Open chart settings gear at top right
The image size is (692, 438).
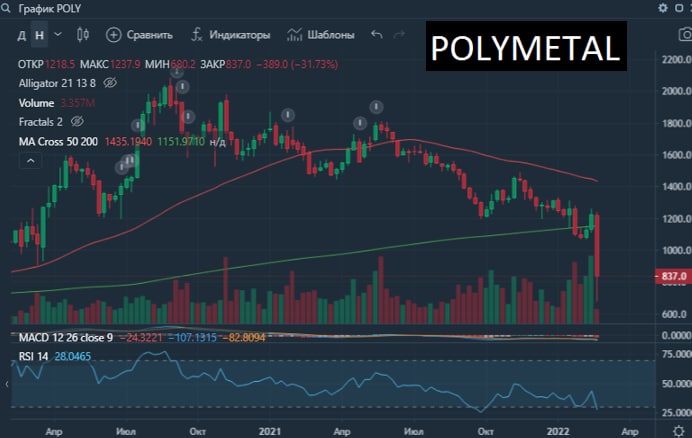tap(662, 8)
